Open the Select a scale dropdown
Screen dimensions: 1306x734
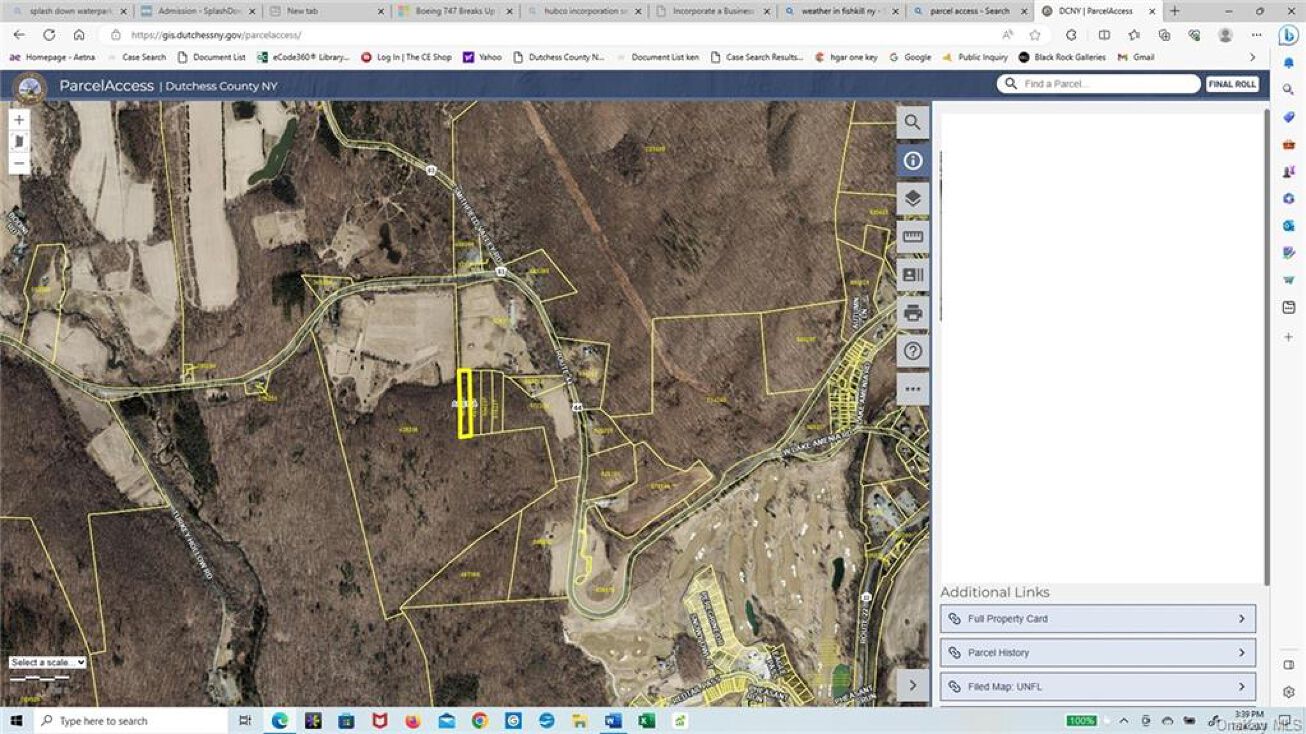(x=46, y=661)
